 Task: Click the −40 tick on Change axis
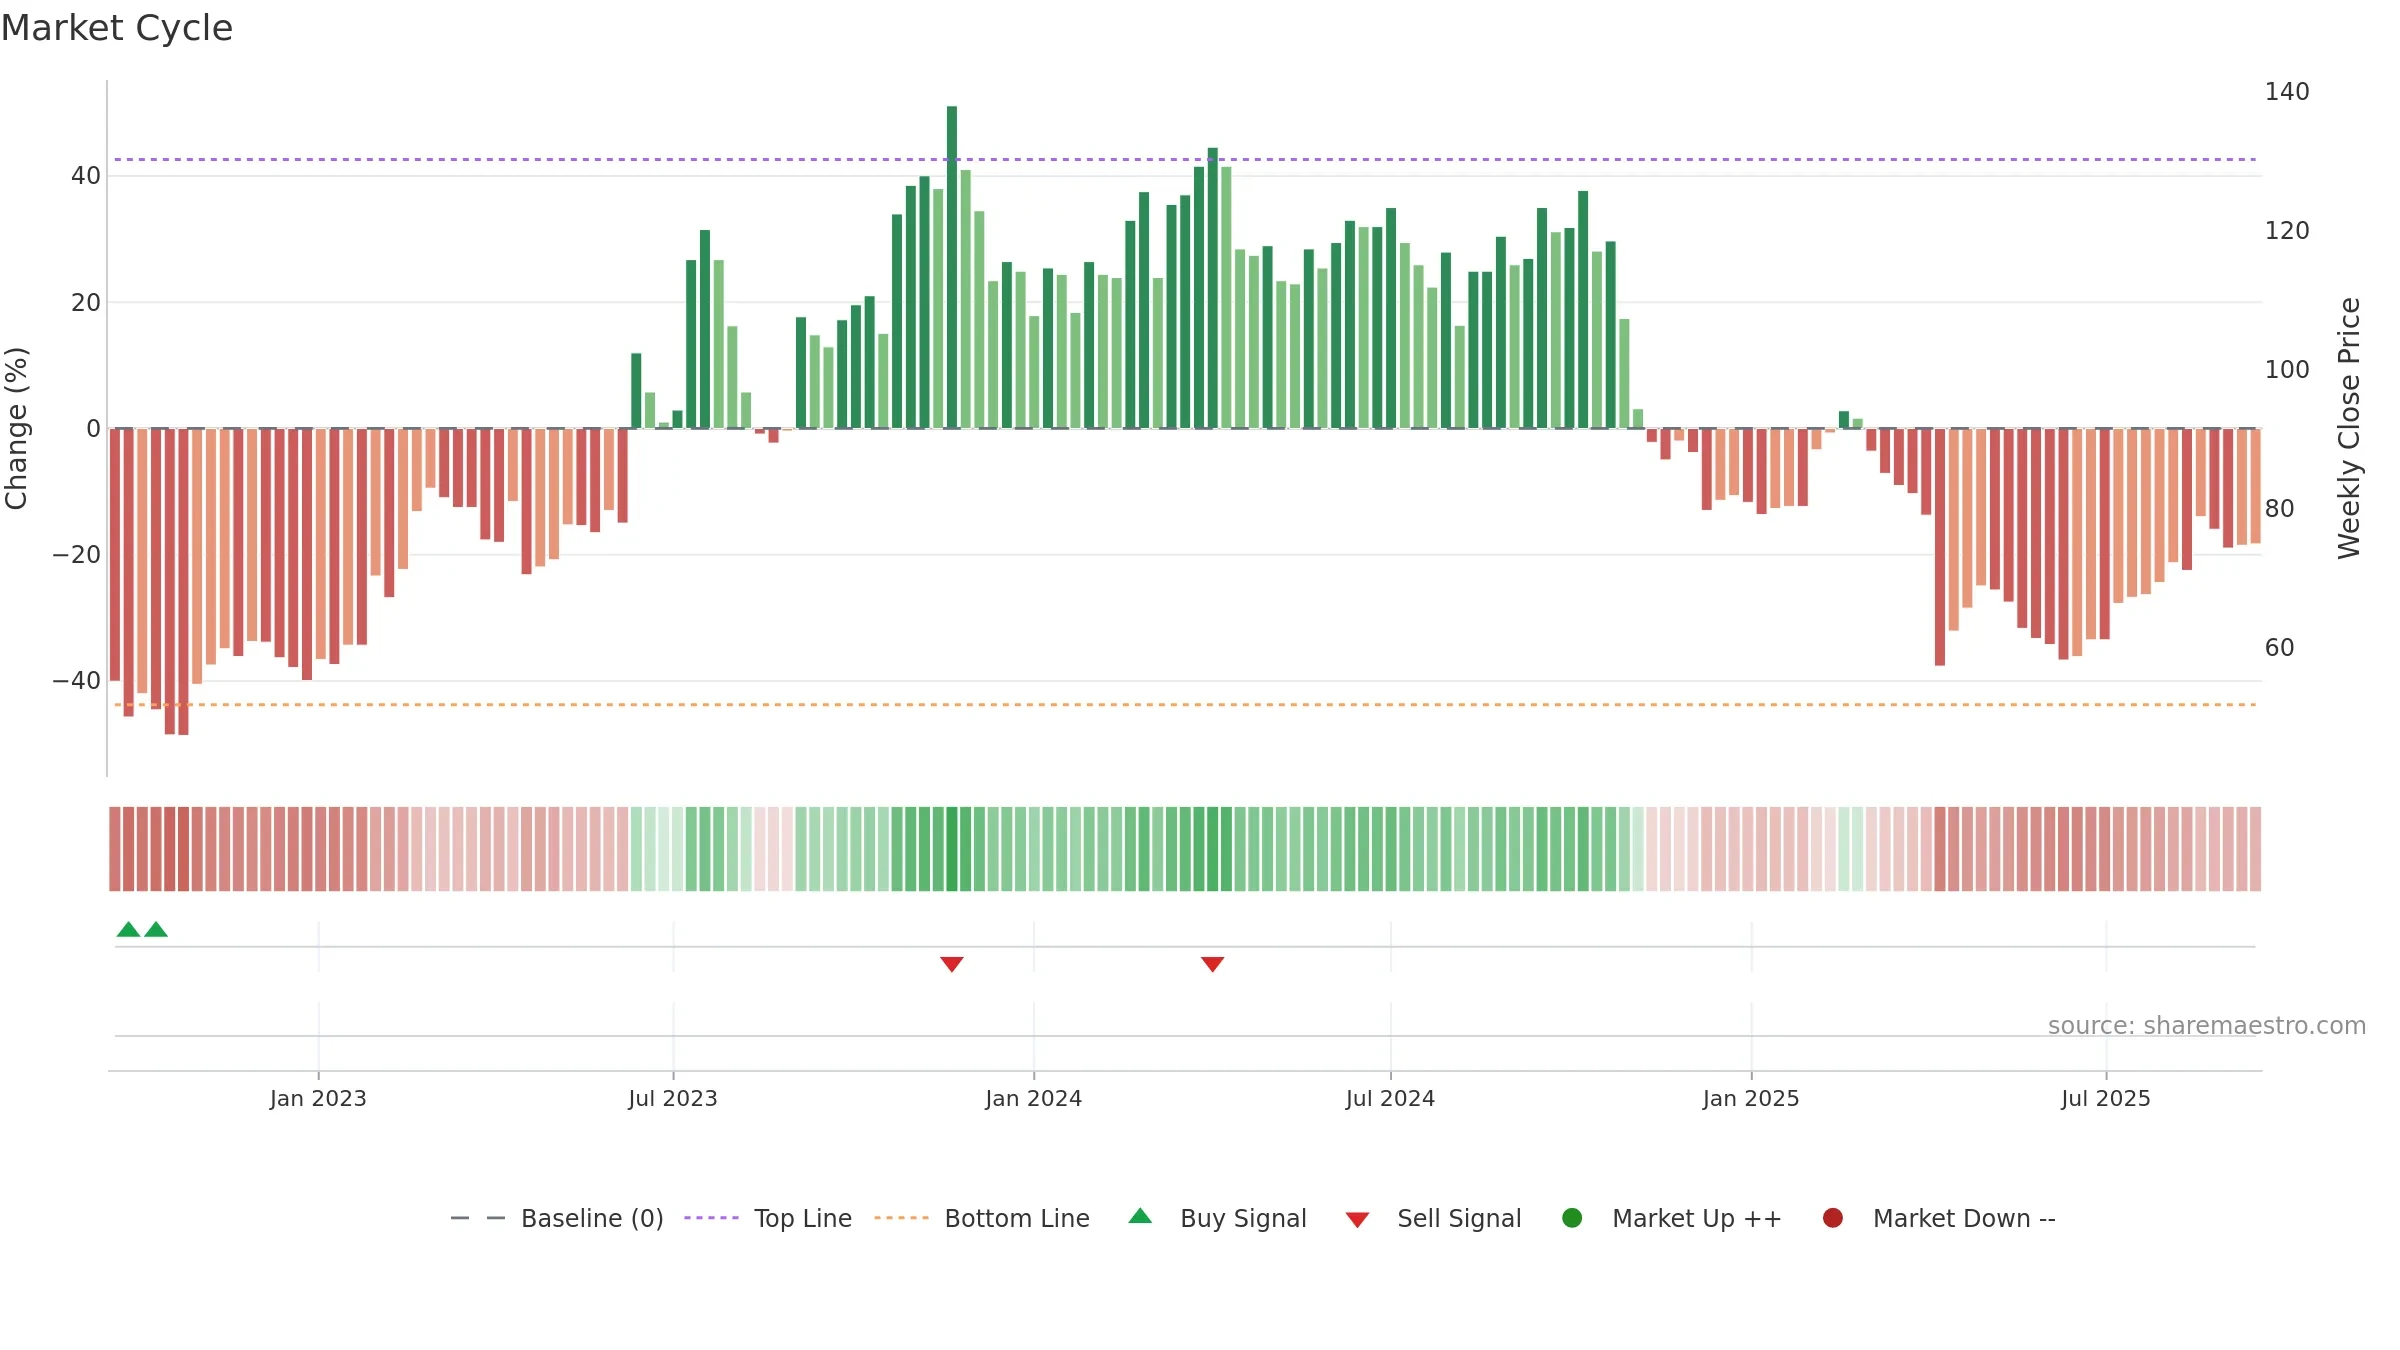pos(77,680)
